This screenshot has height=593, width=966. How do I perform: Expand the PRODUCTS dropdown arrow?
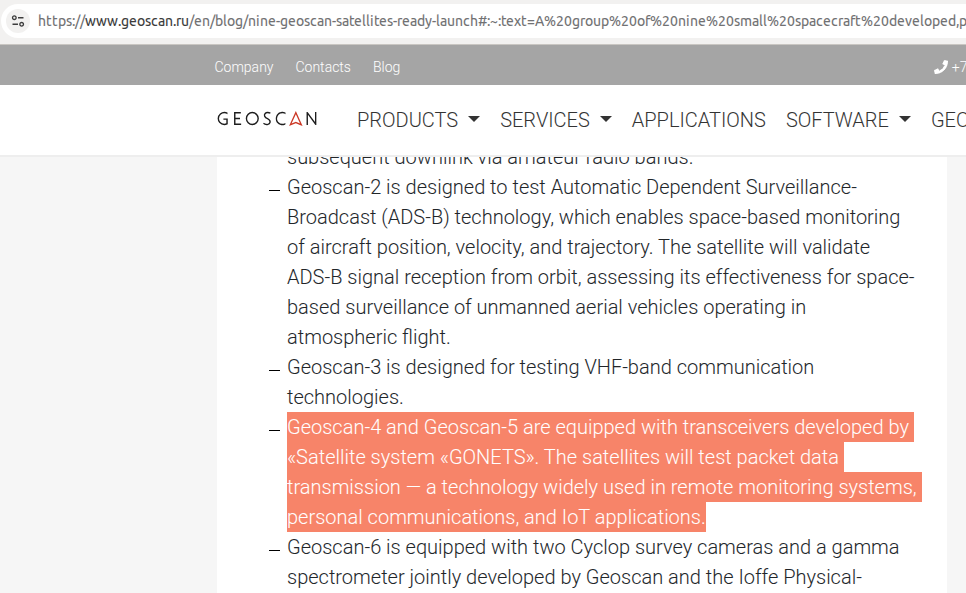(474, 119)
